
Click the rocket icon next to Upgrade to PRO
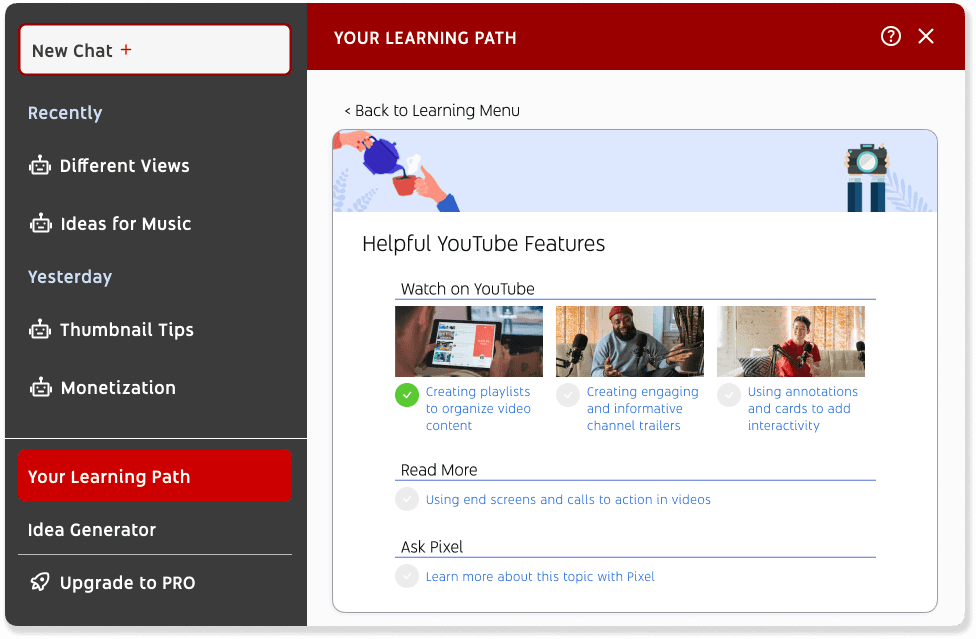[x=40, y=582]
